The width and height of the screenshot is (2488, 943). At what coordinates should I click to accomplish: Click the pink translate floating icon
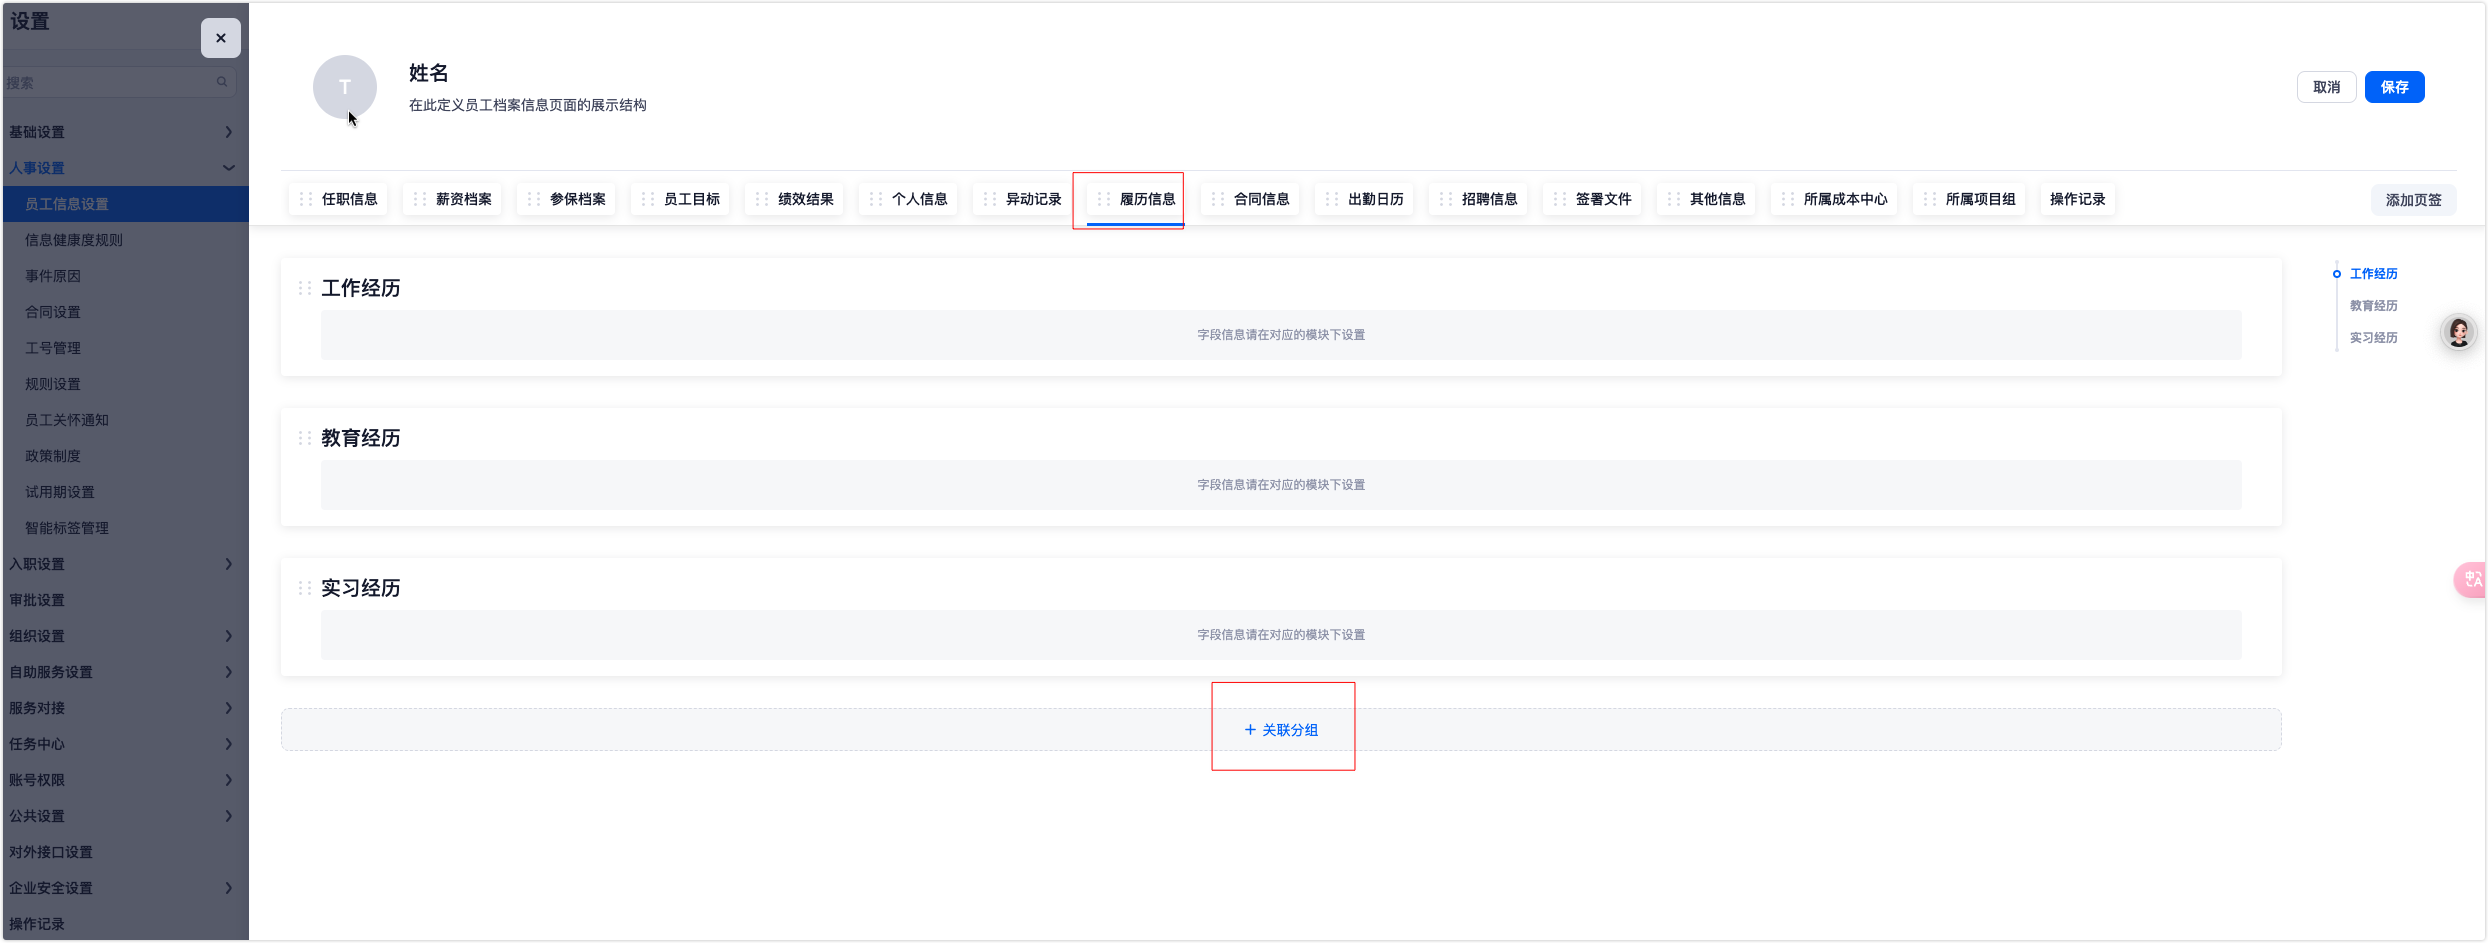2472,579
